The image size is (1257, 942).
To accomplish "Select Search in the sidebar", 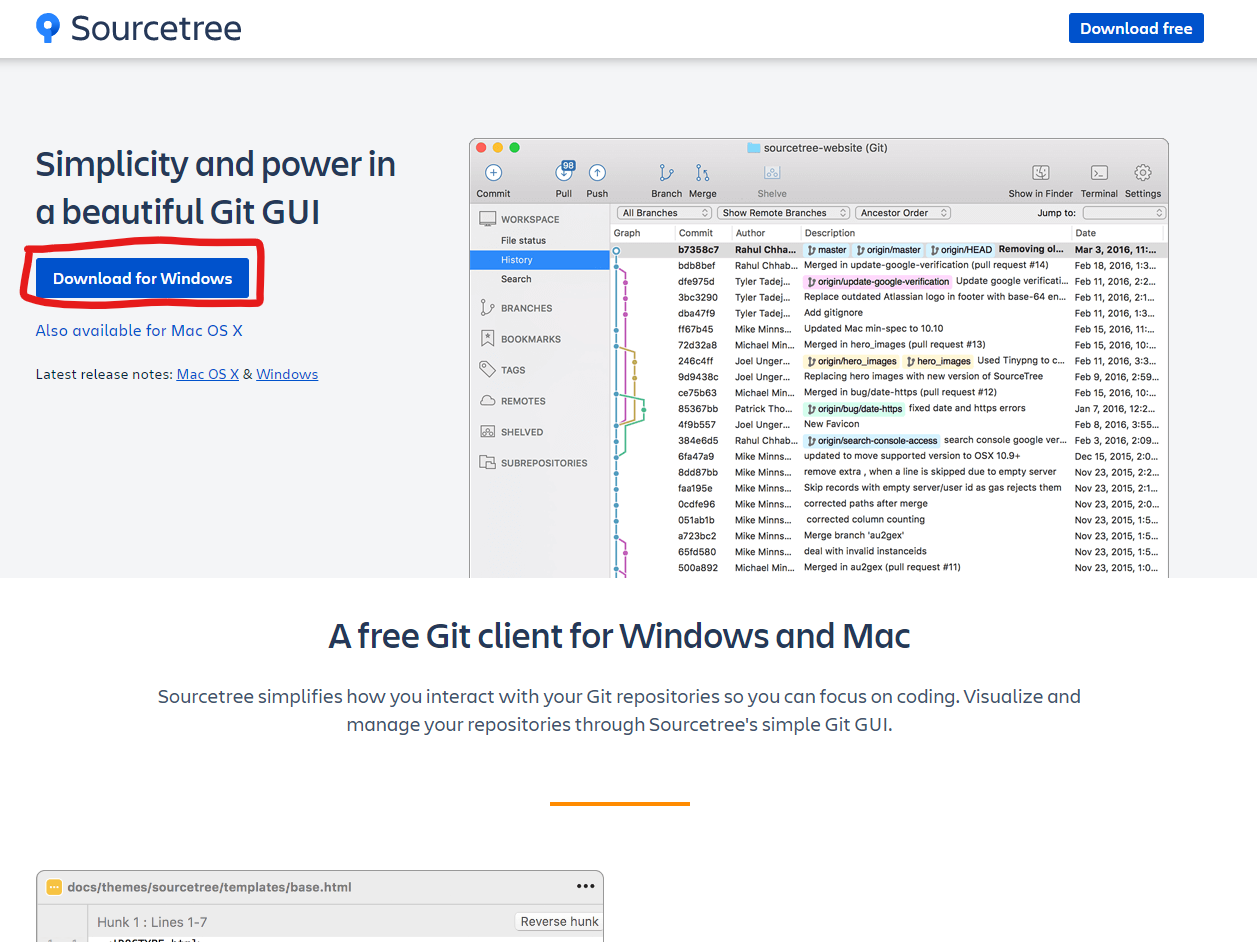I will pos(516,279).
